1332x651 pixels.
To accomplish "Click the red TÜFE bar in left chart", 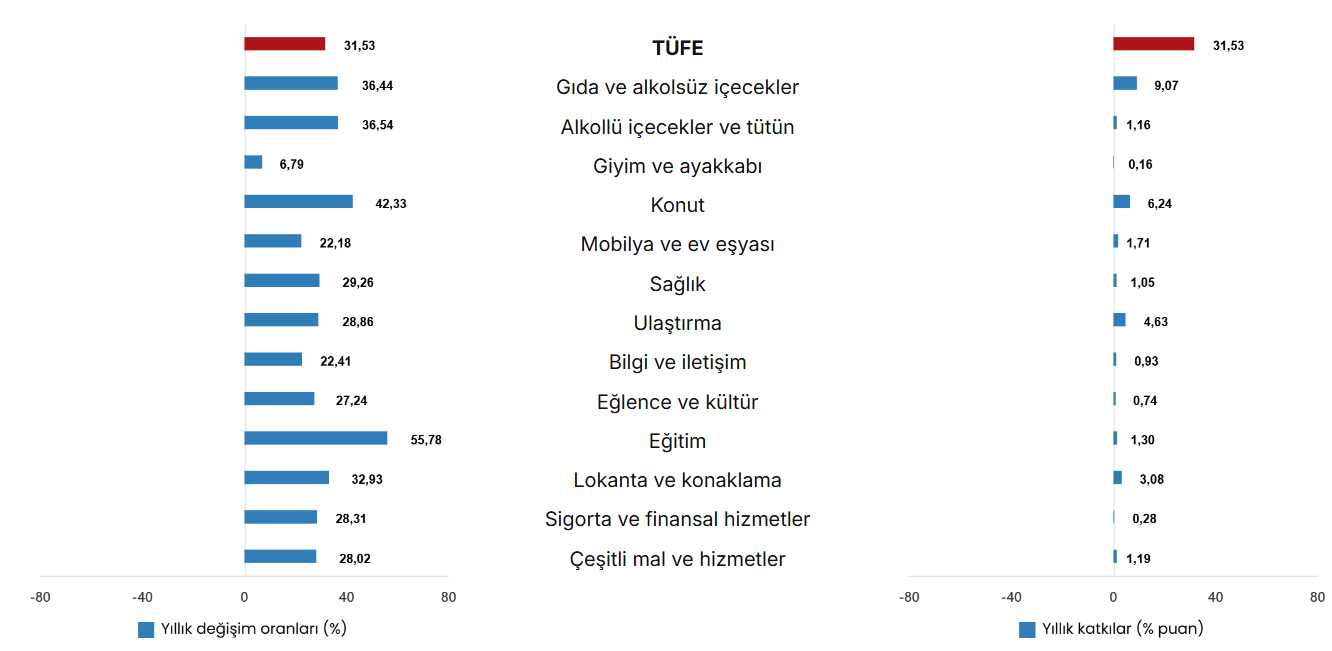I will tap(284, 44).
